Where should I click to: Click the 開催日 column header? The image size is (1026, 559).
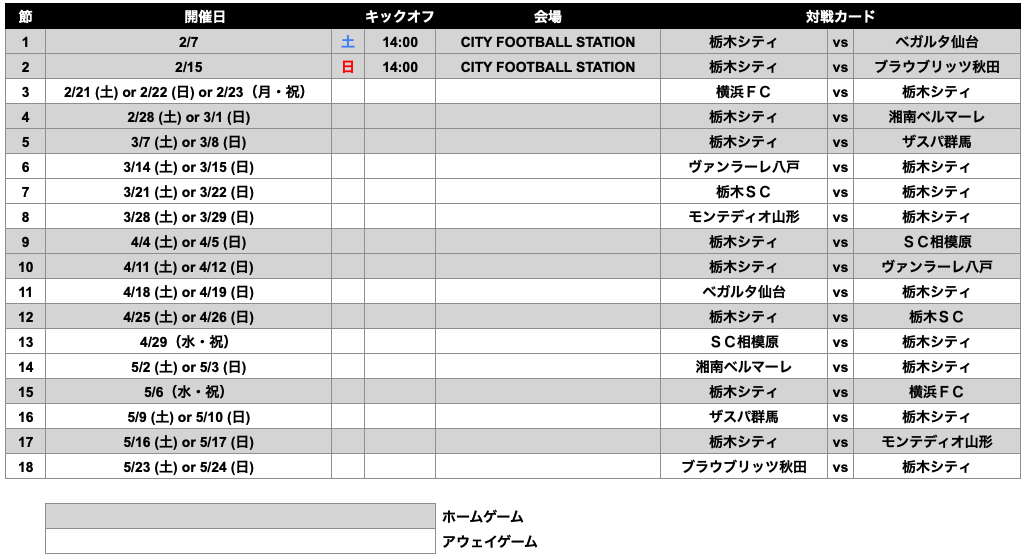[188, 16]
